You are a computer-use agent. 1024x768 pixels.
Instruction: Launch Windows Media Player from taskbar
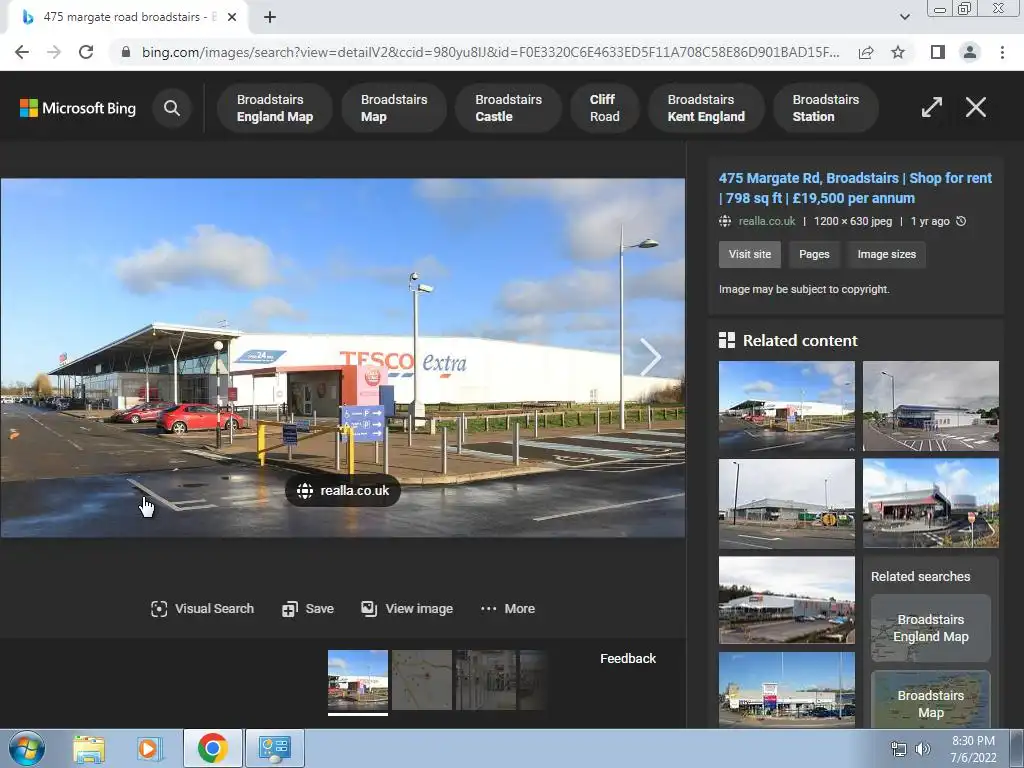point(148,748)
